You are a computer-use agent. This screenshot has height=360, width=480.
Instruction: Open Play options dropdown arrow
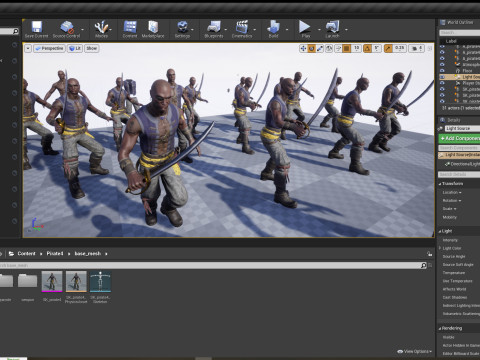coord(319,29)
